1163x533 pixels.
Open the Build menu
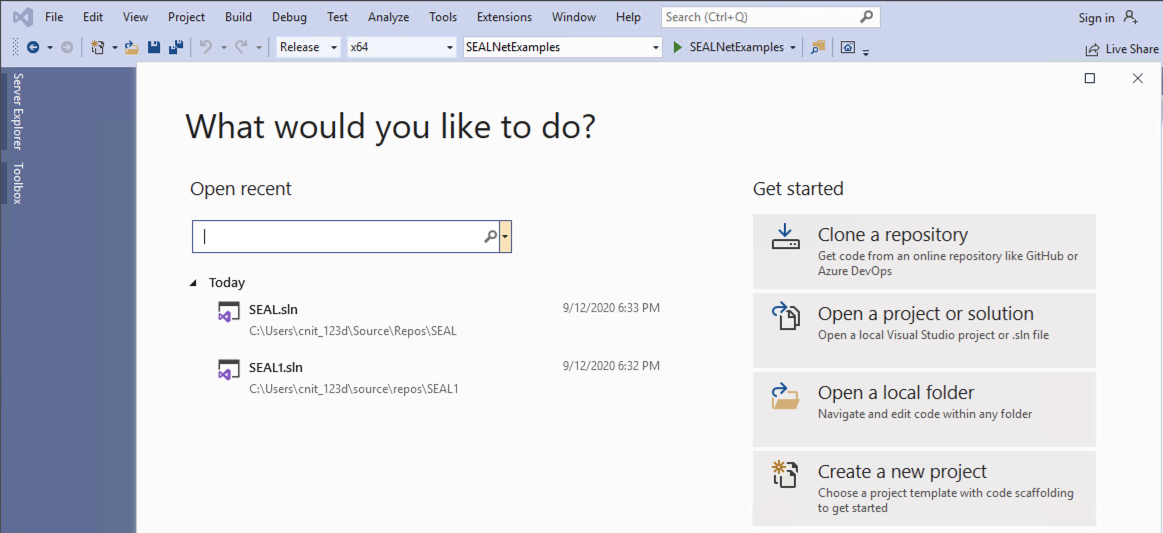238,16
